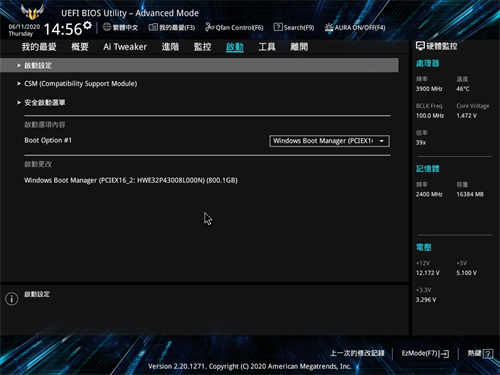Click the 3900 MHz CPU frequency value

(x=429, y=89)
